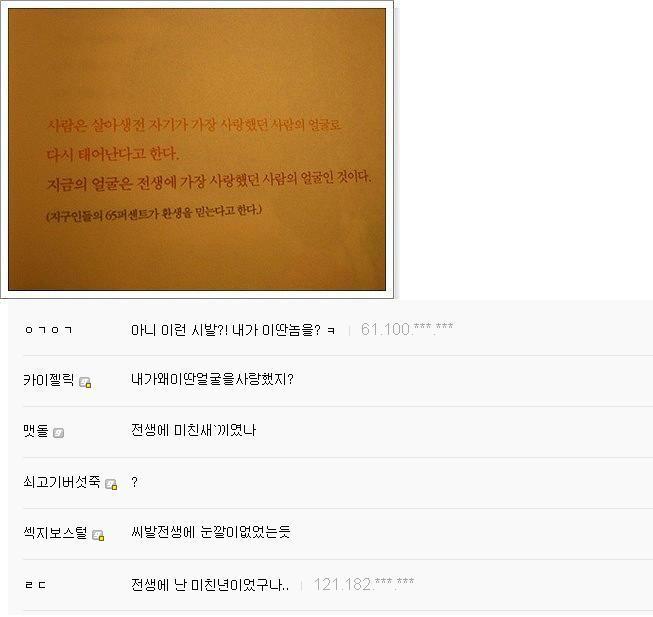Image resolution: width=653 pixels, height=617 pixels.
Task: Open the profile of user 맷돌
Action: point(36,430)
